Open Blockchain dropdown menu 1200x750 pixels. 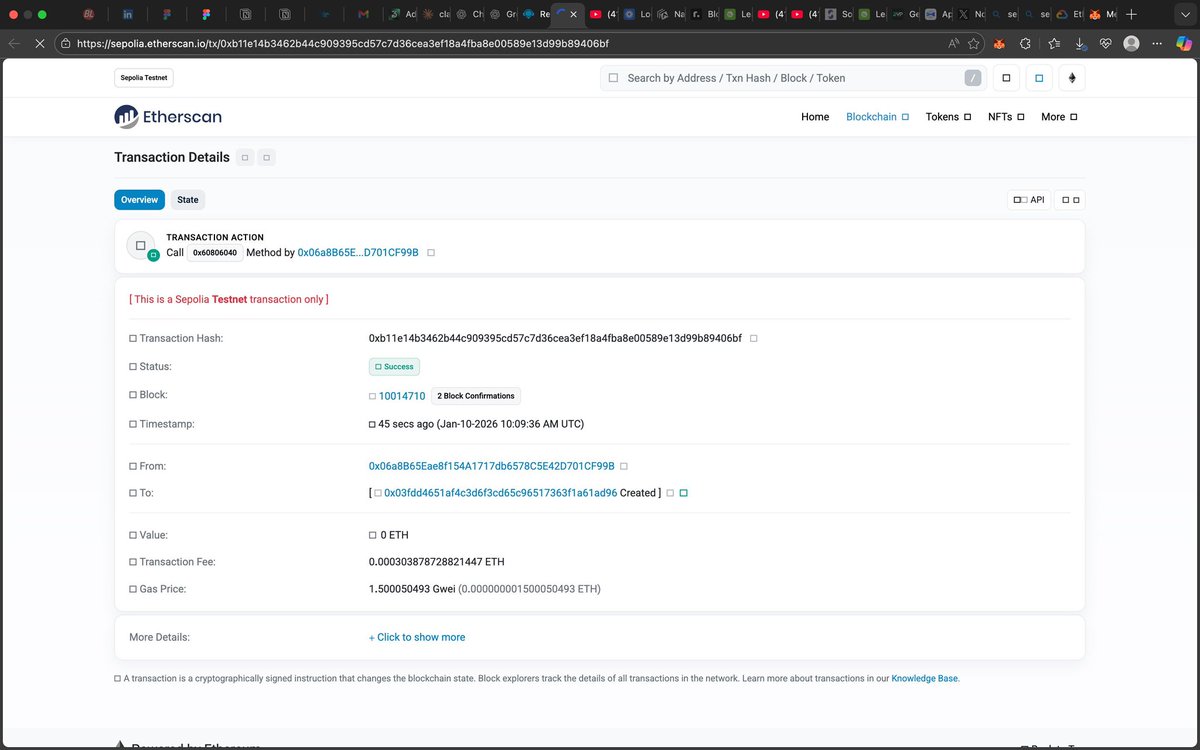(877, 117)
